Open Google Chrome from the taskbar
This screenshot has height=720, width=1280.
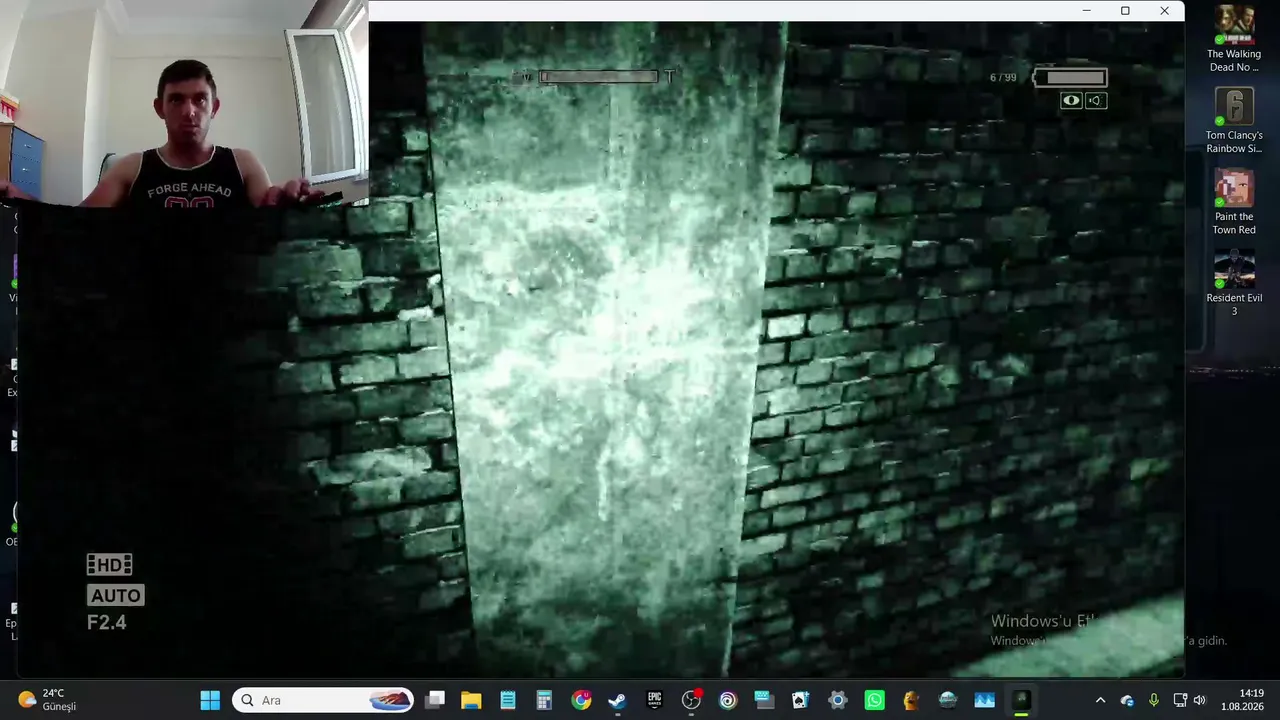[581, 700]
